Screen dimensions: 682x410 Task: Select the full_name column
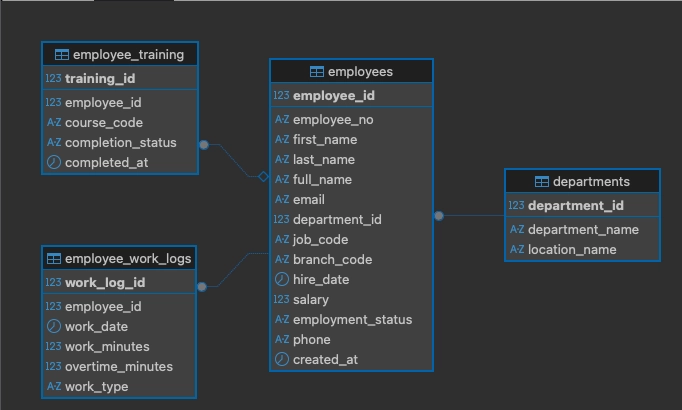coord(322,180)
